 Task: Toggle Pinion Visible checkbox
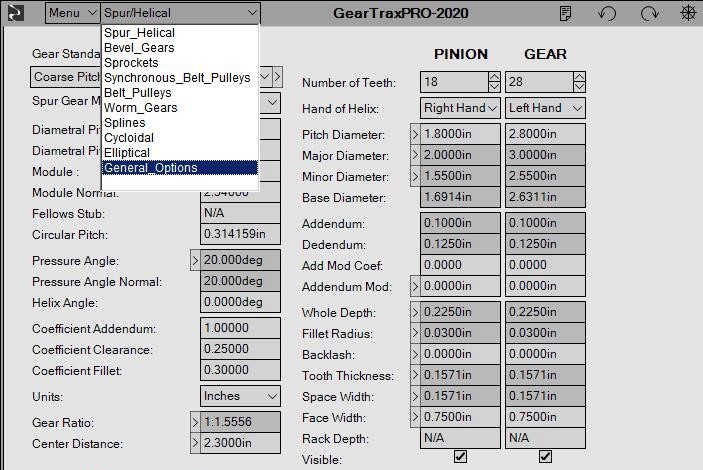point(460,457)
